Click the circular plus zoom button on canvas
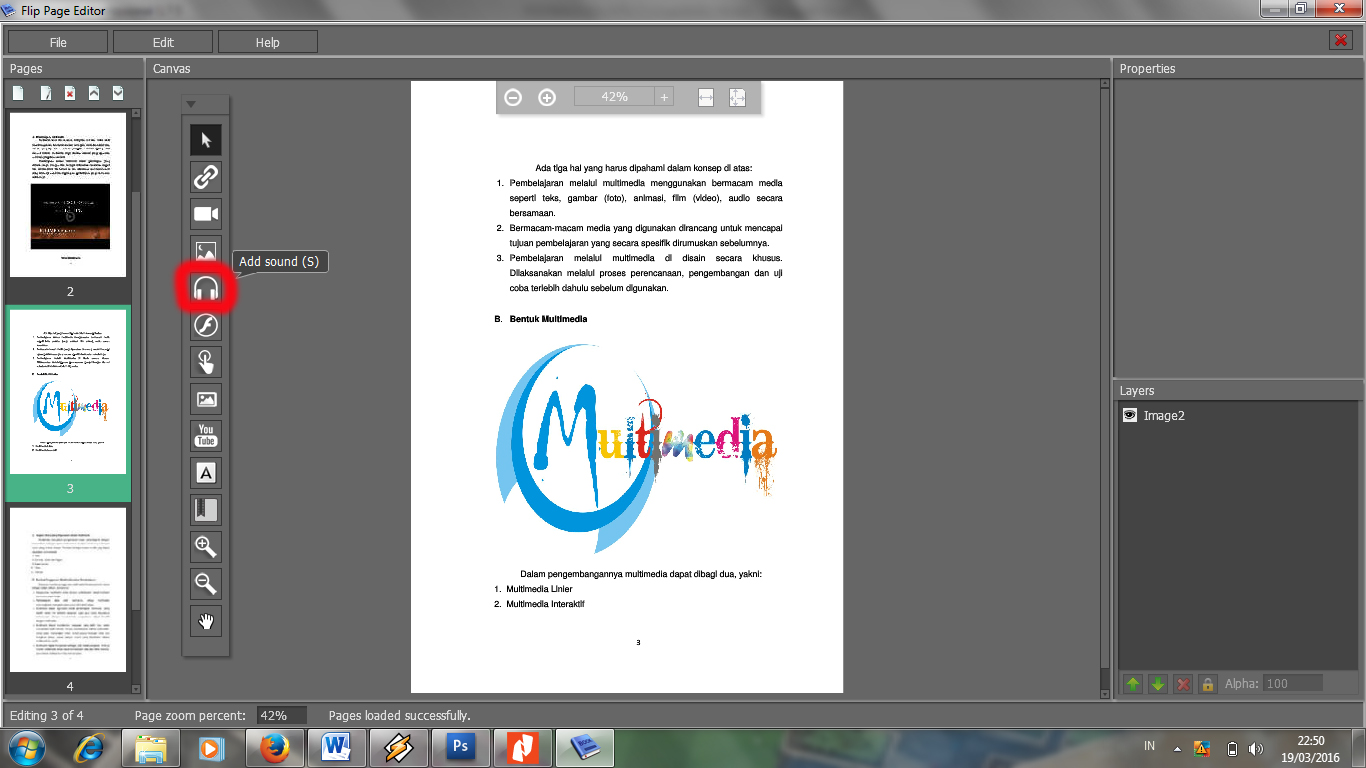Screen dimensions: 1366x768 click(547, 97)
